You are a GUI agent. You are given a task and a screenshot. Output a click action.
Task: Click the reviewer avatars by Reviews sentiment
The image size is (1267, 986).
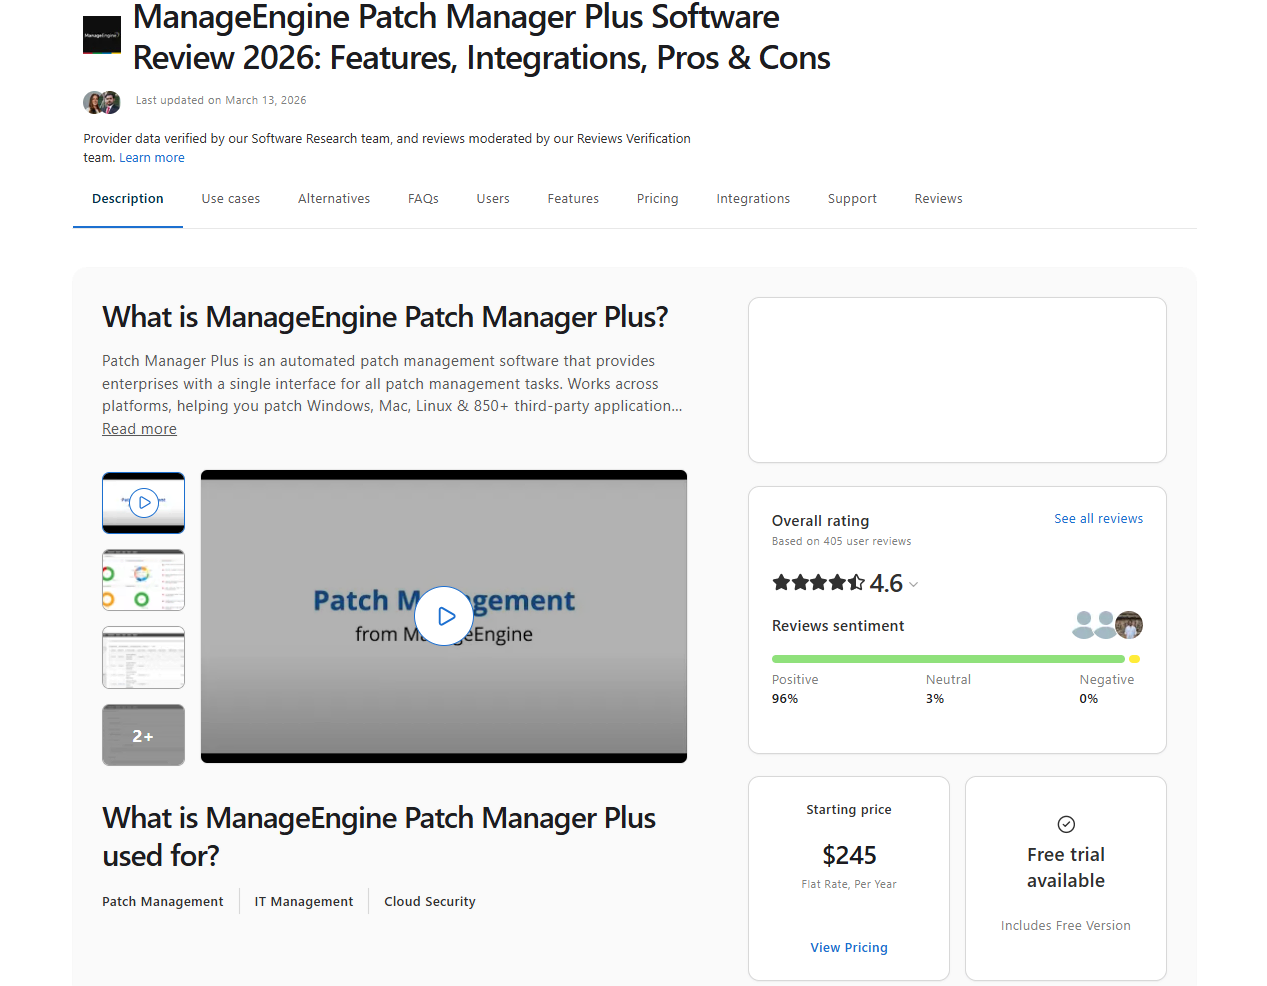coord(1107,625)
